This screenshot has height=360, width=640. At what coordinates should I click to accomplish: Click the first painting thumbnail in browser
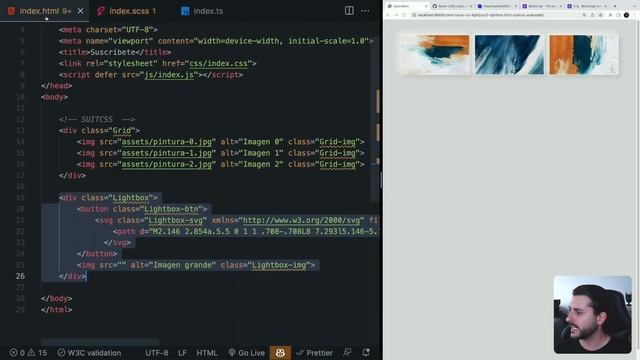tap(435, 55)
